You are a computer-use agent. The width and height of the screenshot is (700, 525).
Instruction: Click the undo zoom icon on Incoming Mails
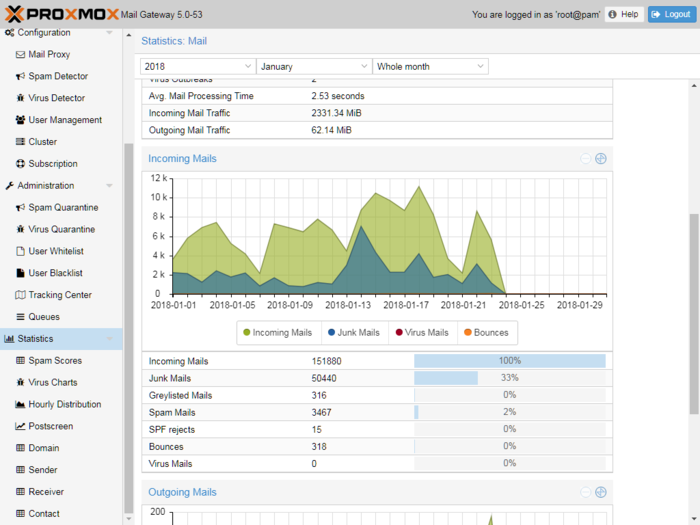(585, 159)
